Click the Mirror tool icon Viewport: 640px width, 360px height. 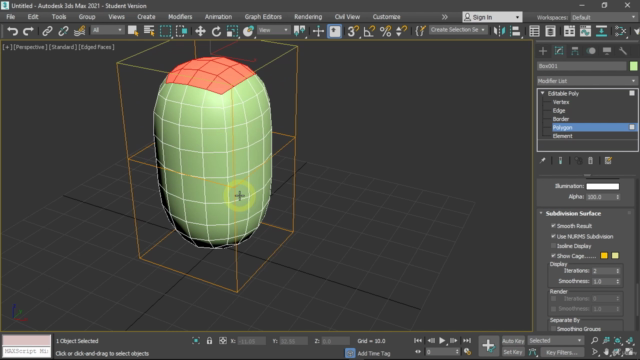(499, 31)
